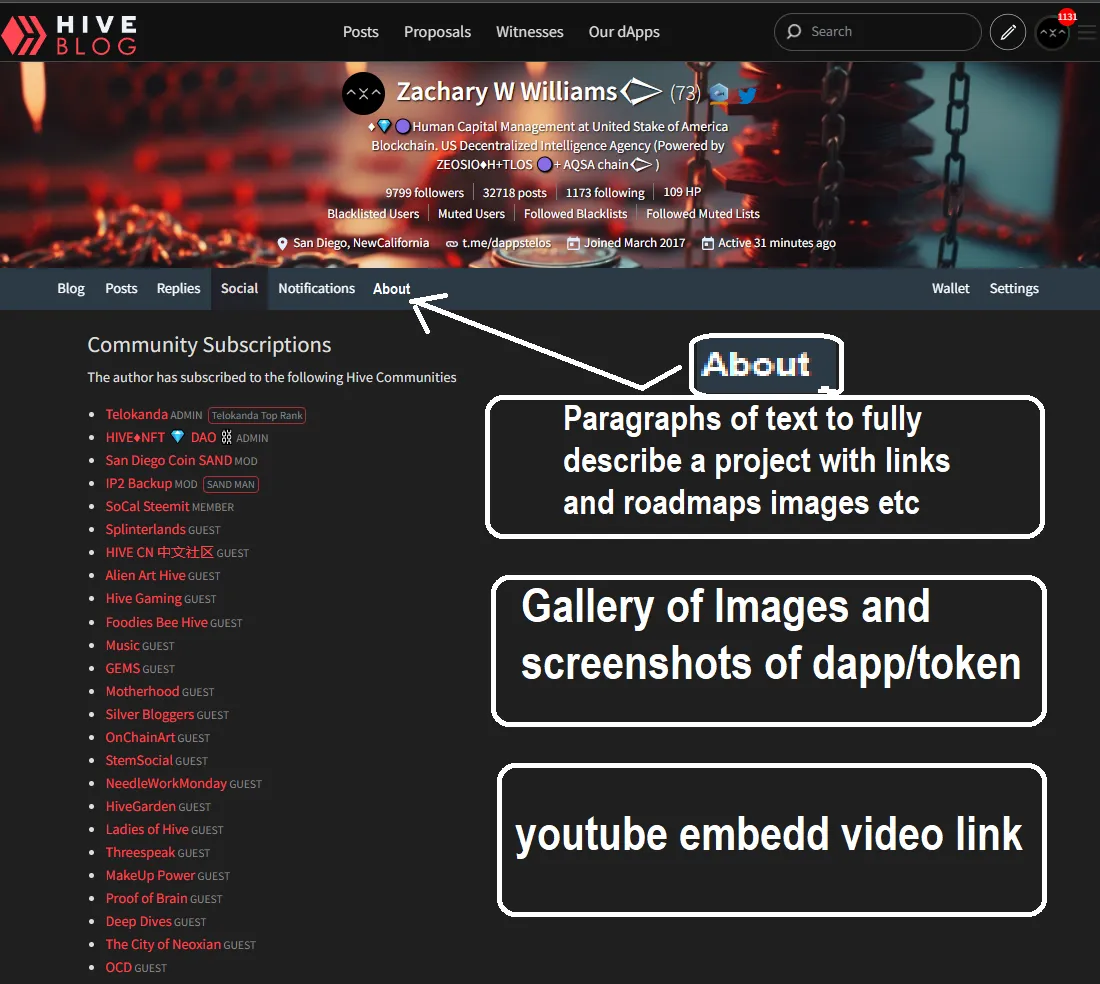Screen dimensions: 1100x984
Task: Open the Alien Art Hive community
Action: 145,576
